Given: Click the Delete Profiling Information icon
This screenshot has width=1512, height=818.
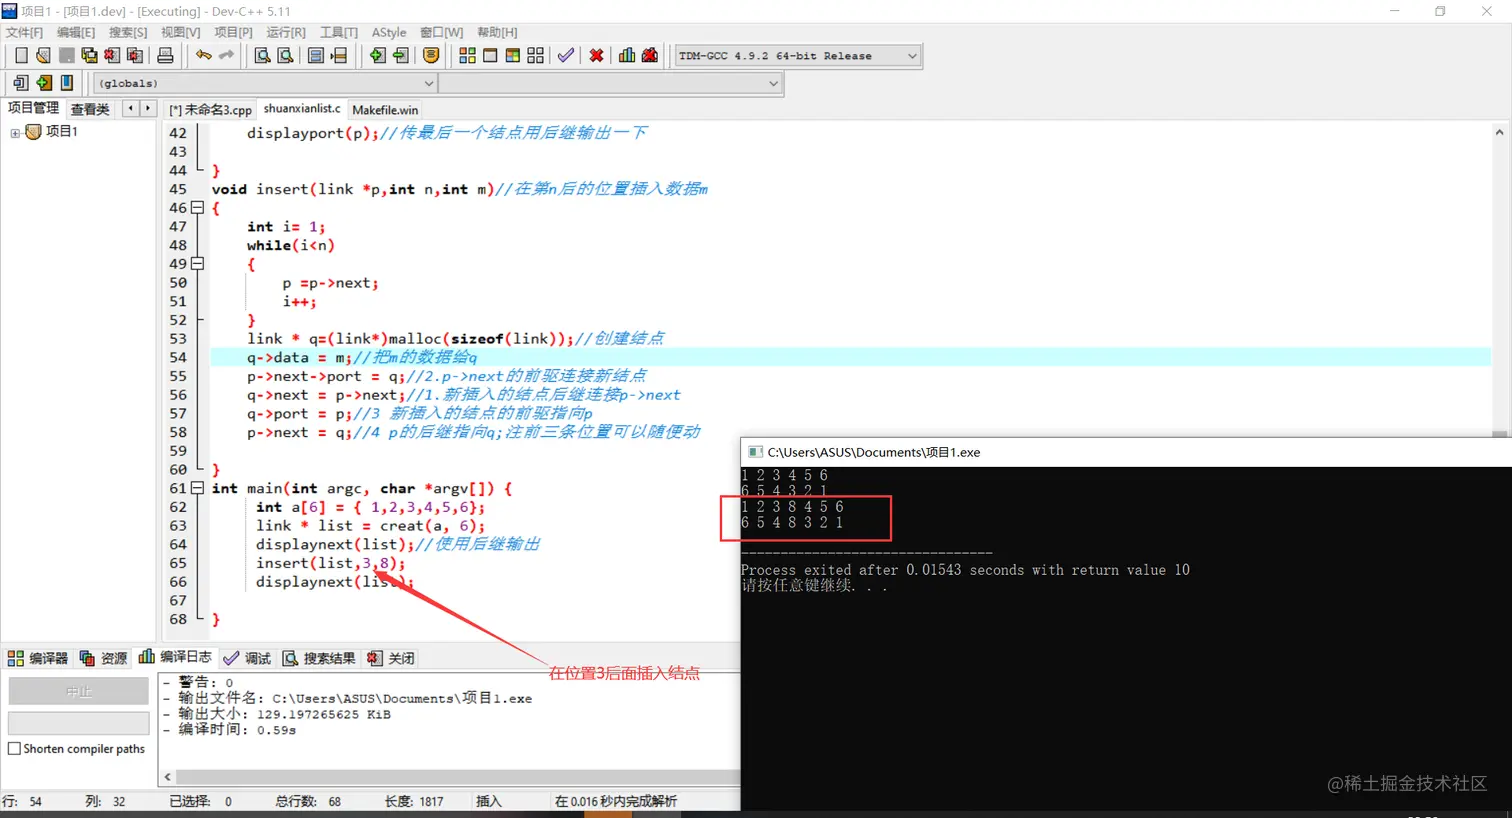Looking at the screenshot, I should (650, 56).
